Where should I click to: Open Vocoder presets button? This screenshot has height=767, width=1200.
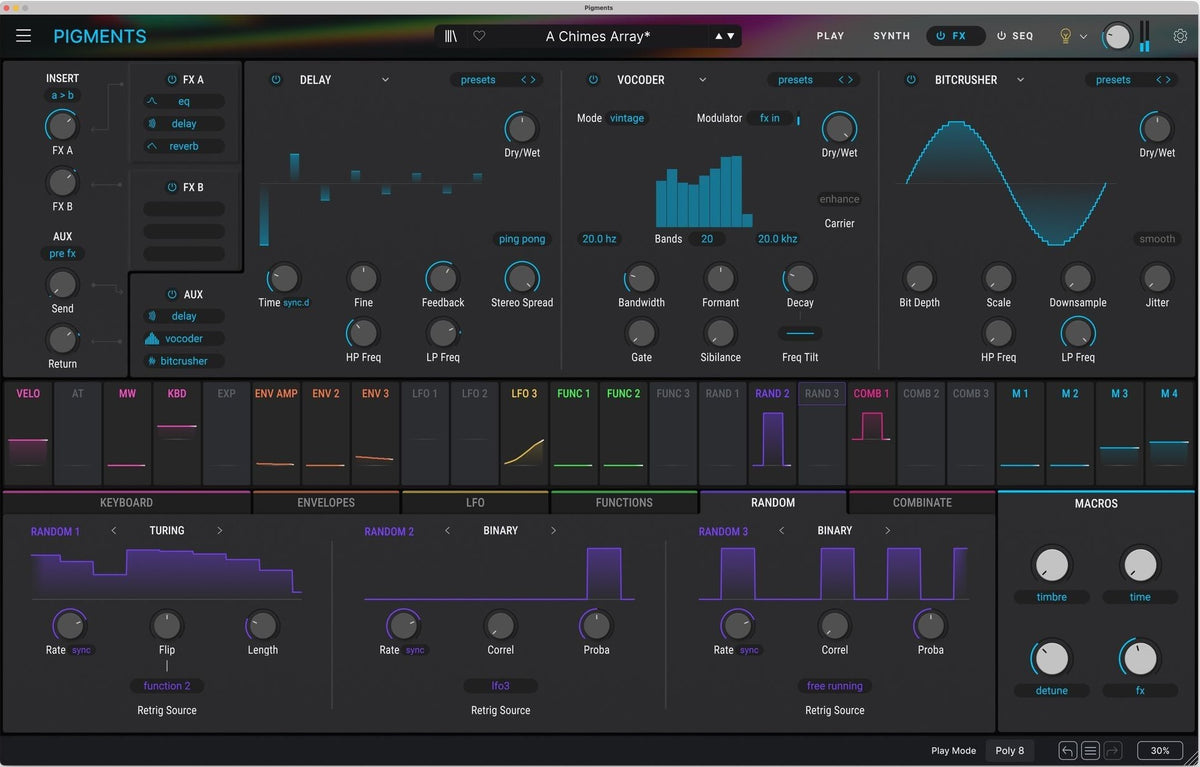[x=795, y=80]
